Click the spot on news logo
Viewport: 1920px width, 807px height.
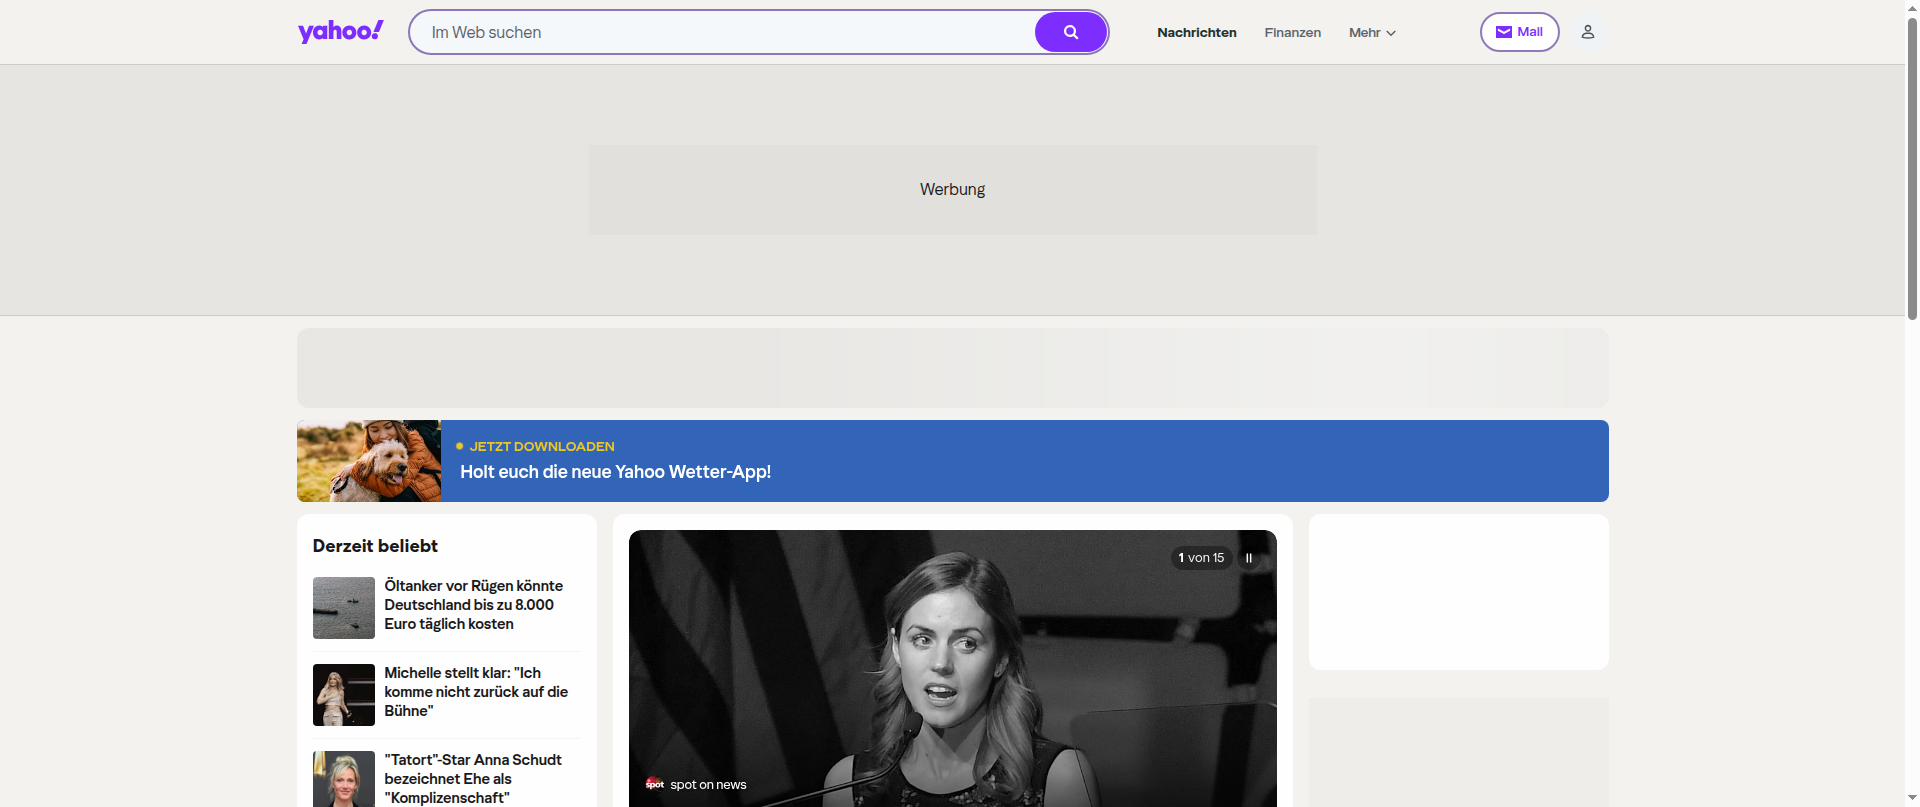pyautogui.click(x=655, y=784)
